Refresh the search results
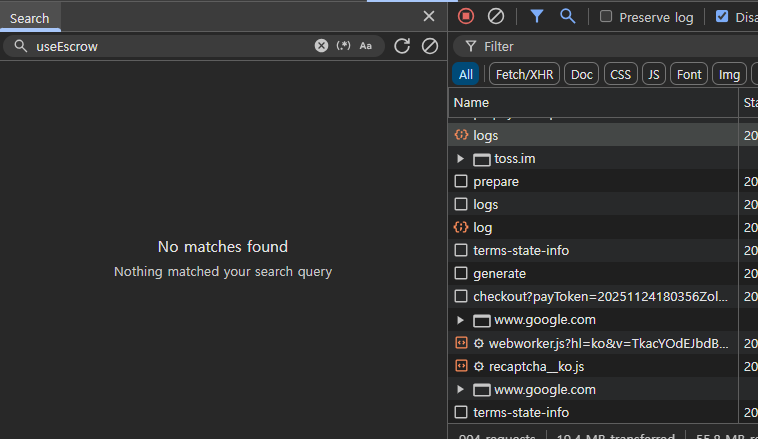The width and height of the screenshot is (758, 439). click(x=402, y=46)
